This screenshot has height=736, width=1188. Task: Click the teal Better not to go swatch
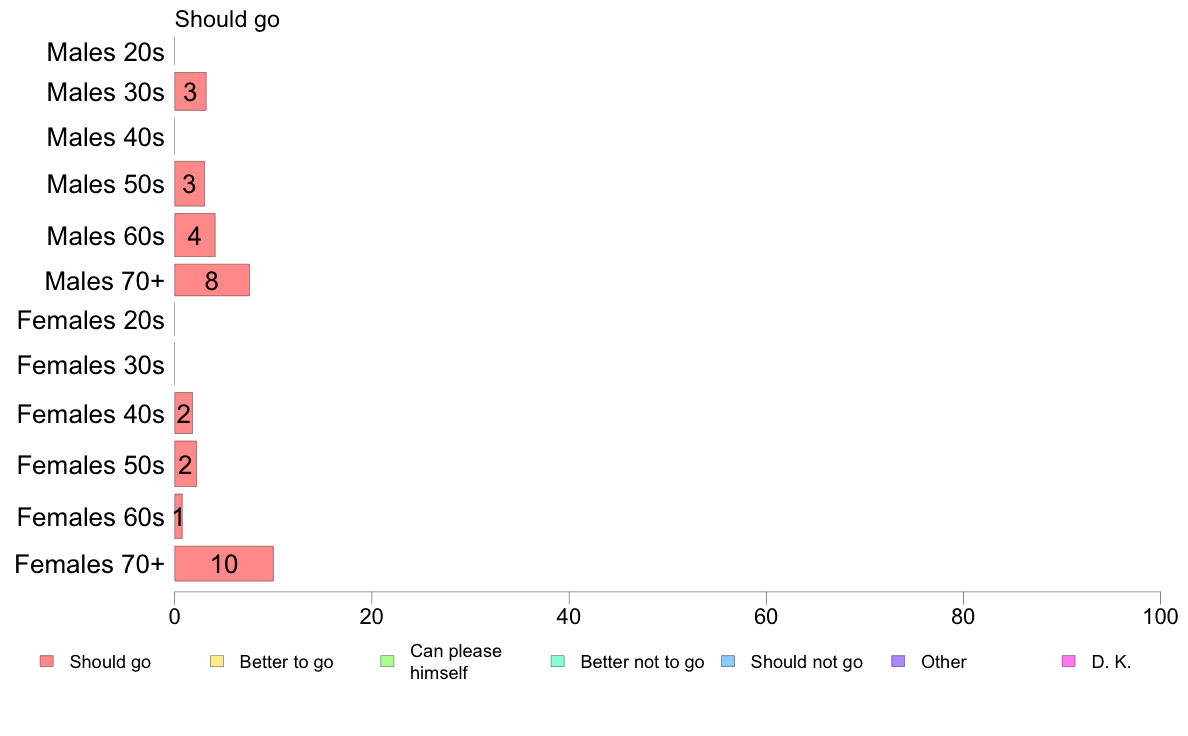point(558,661)
